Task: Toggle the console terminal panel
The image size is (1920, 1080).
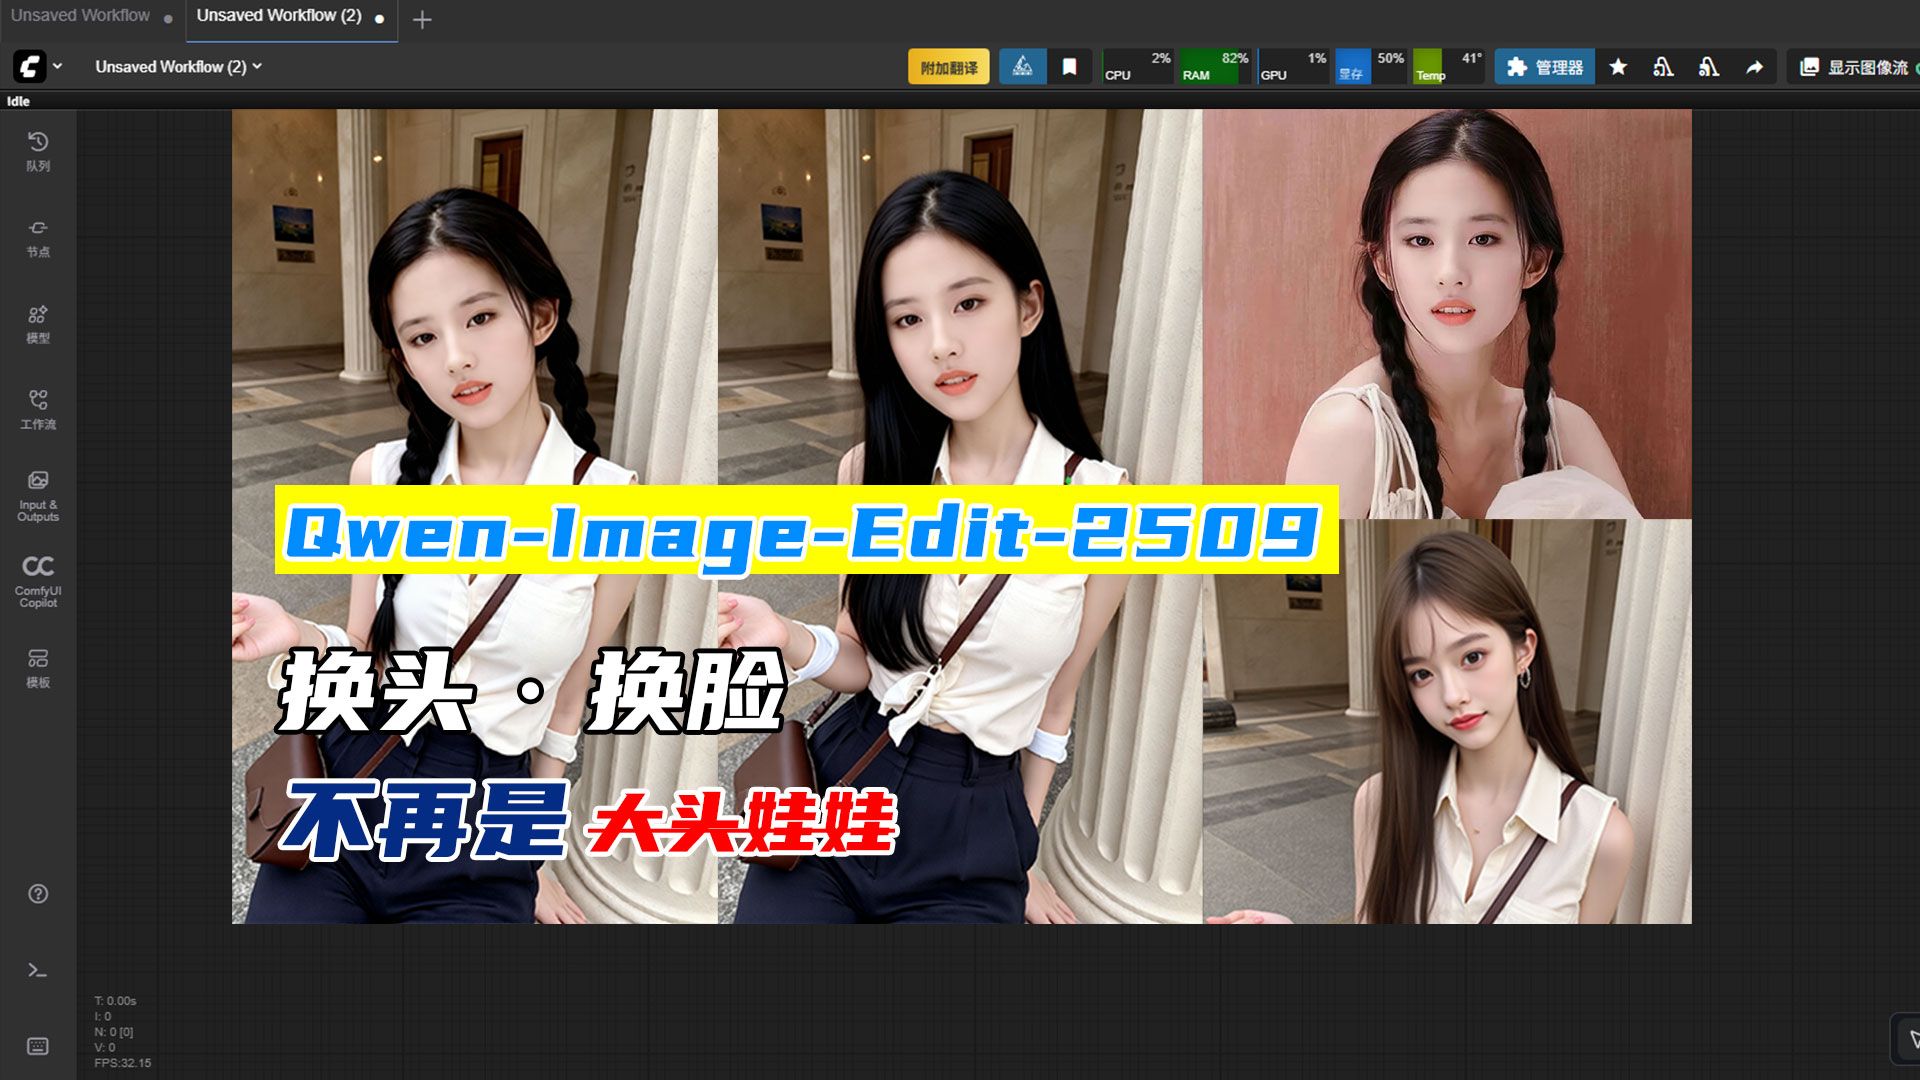Action: [x=38, y=970]
